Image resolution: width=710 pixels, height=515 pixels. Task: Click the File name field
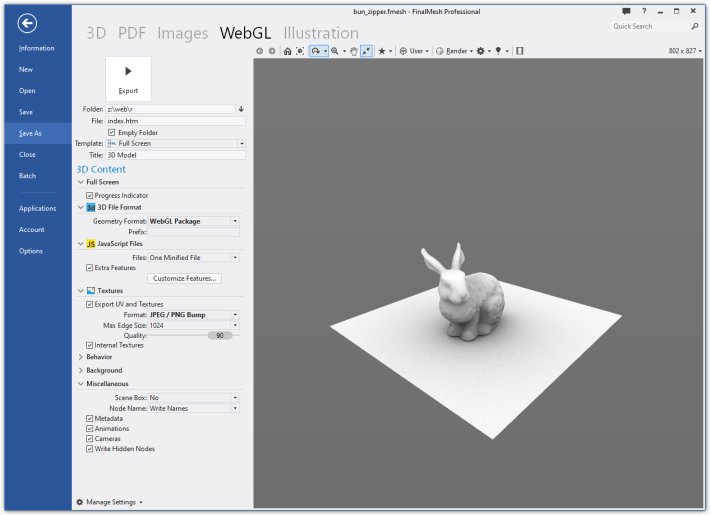coord(176,121)
